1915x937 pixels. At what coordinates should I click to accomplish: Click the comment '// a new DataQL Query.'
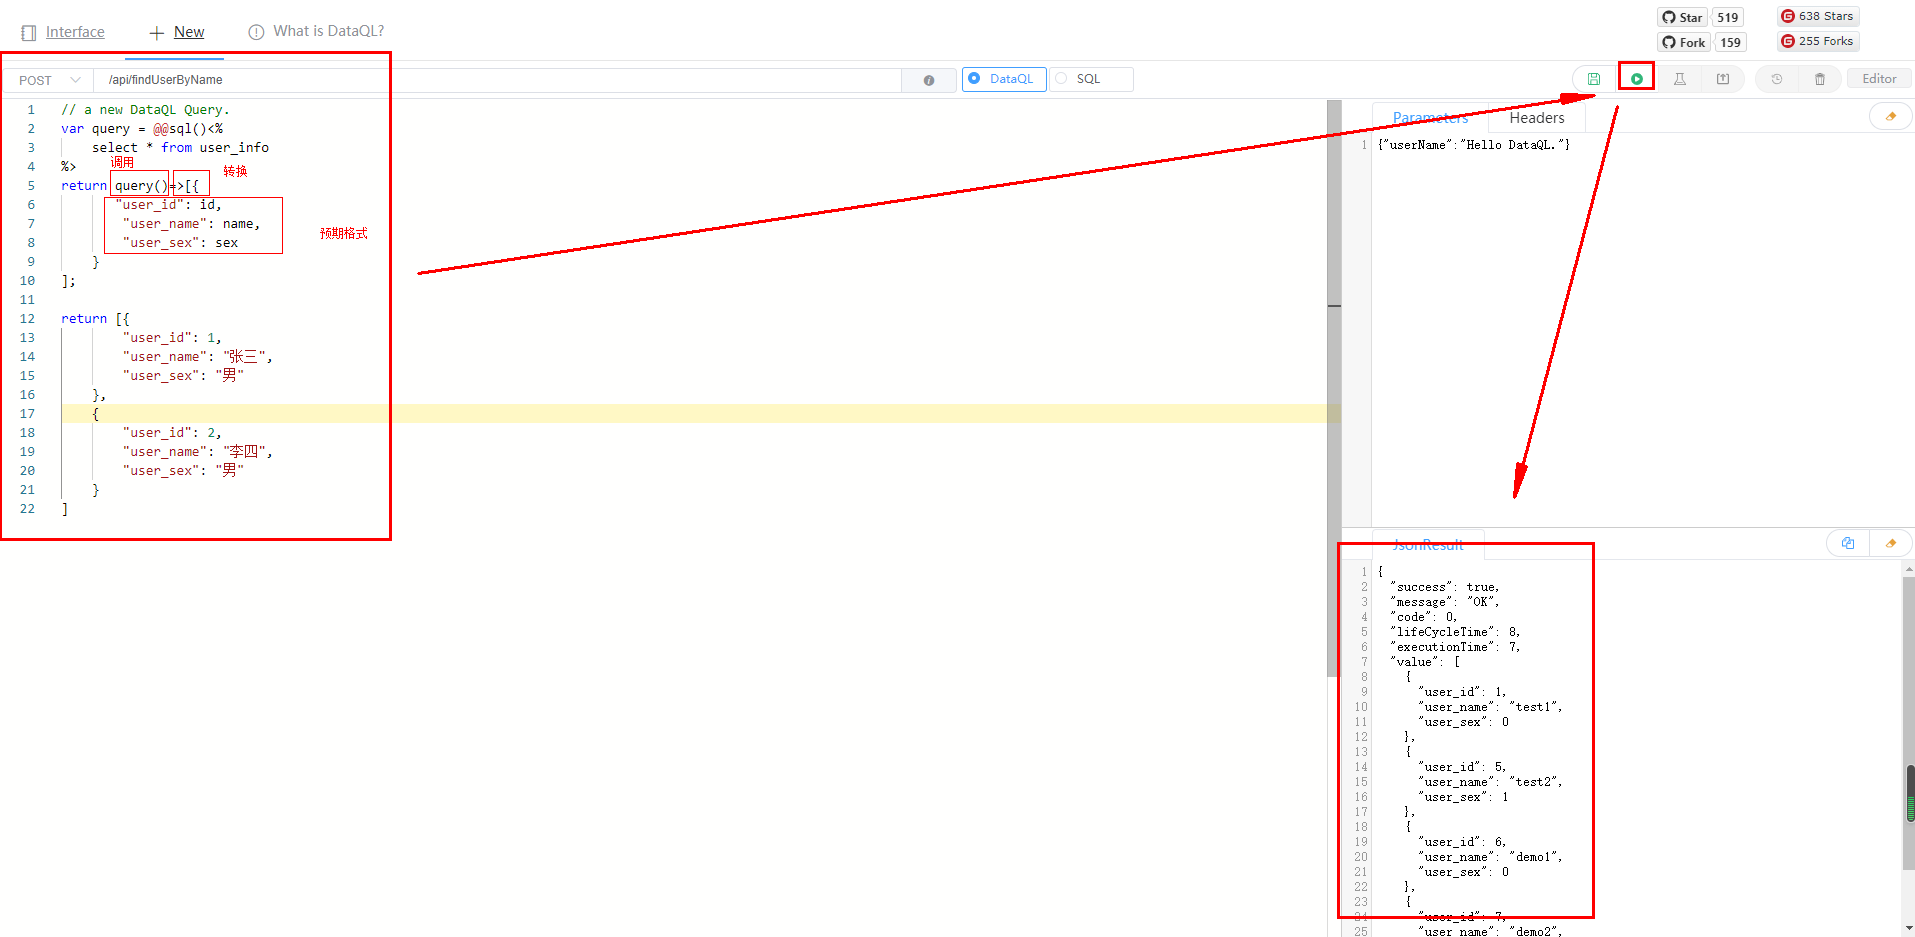point(145,109)
